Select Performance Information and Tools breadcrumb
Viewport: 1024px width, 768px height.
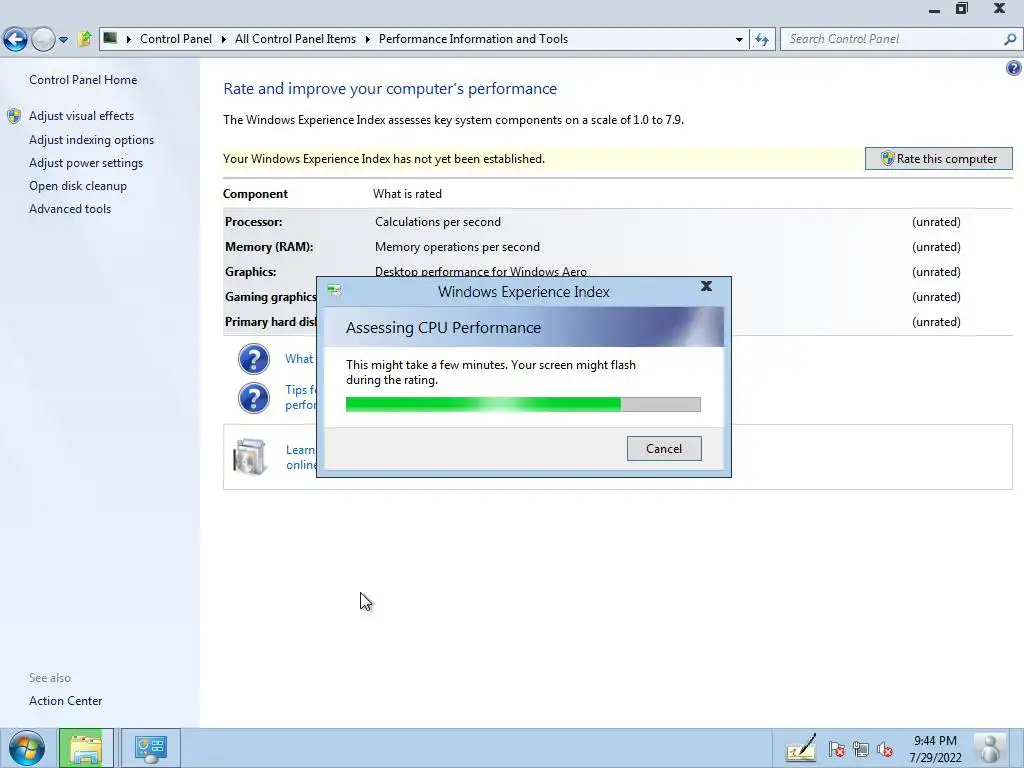pos(473,39)
